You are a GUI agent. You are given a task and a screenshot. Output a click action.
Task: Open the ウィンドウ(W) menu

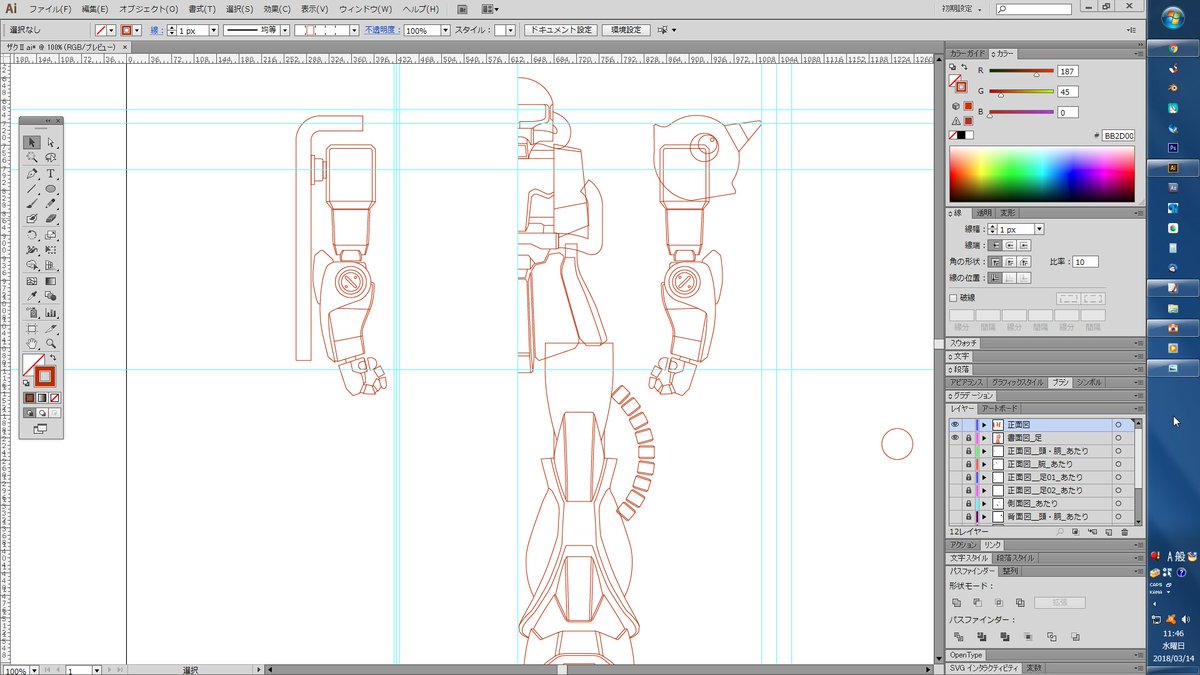[365, 9]
